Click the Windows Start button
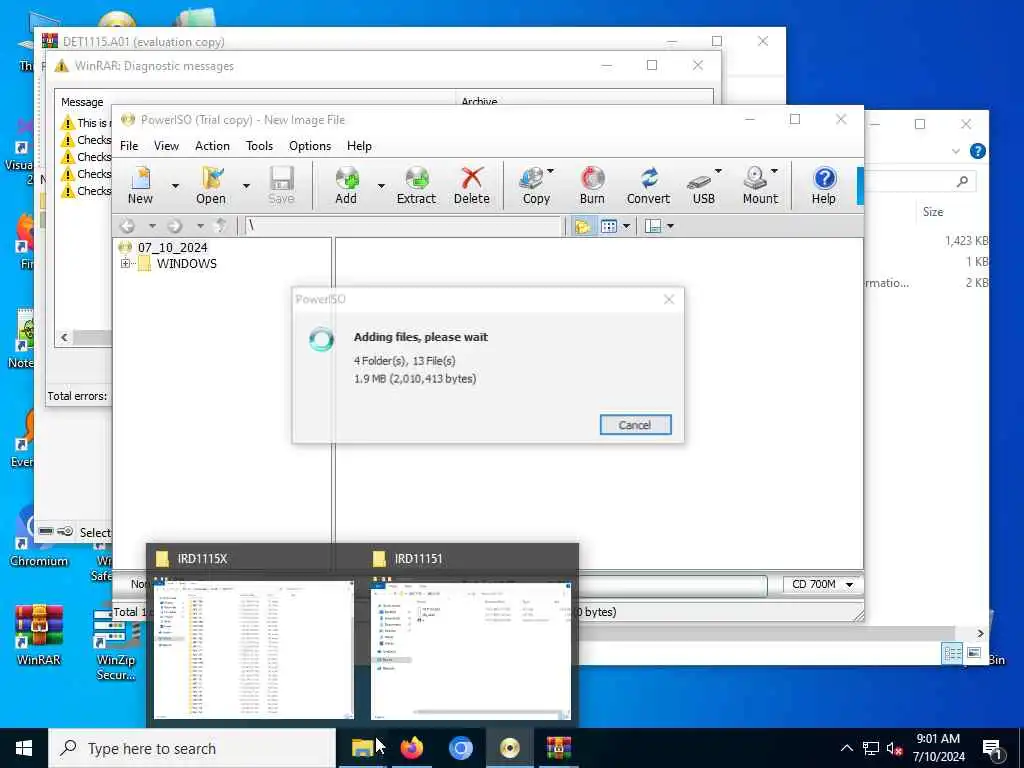The width and height of the screenshot is (1024, 768). [24, 748]
